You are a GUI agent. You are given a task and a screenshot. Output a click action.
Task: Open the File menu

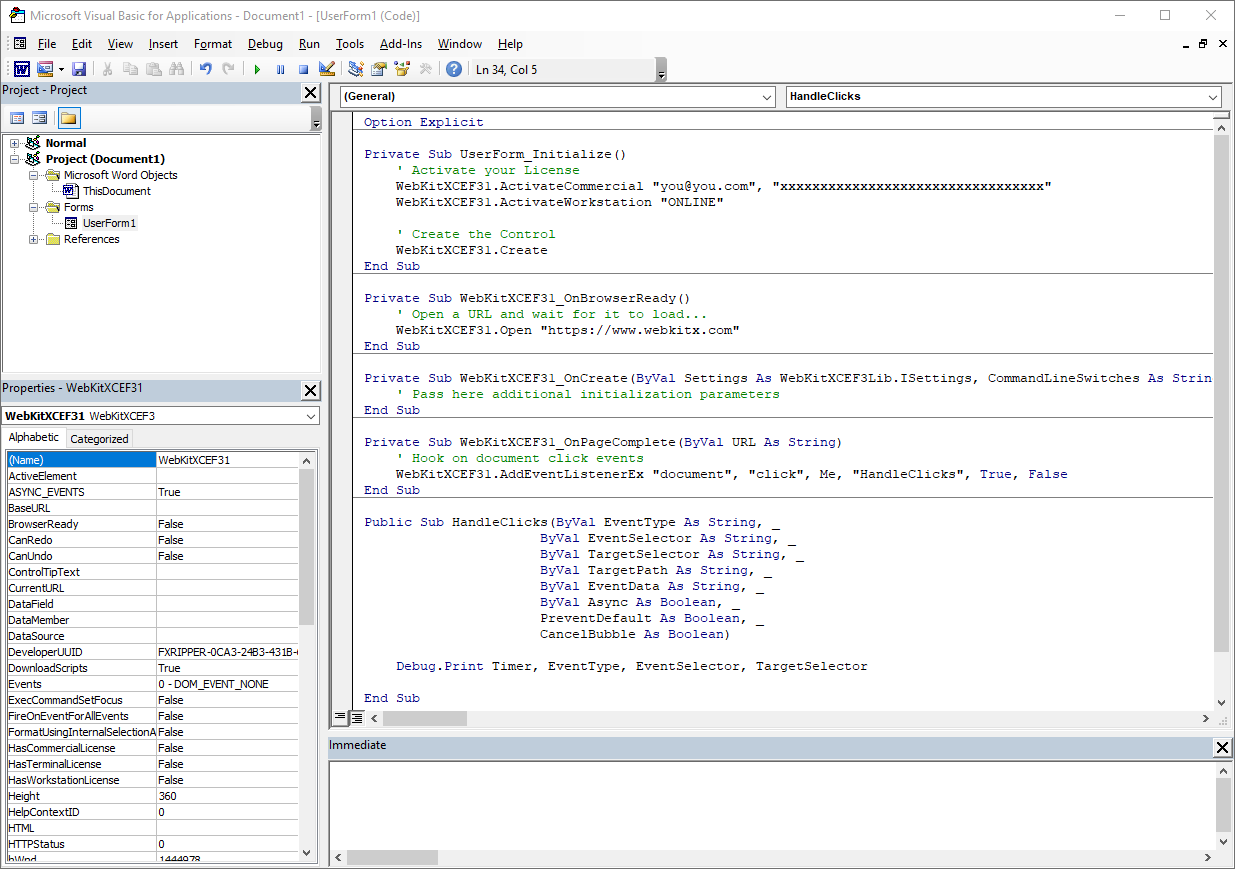tap(47, 44)
